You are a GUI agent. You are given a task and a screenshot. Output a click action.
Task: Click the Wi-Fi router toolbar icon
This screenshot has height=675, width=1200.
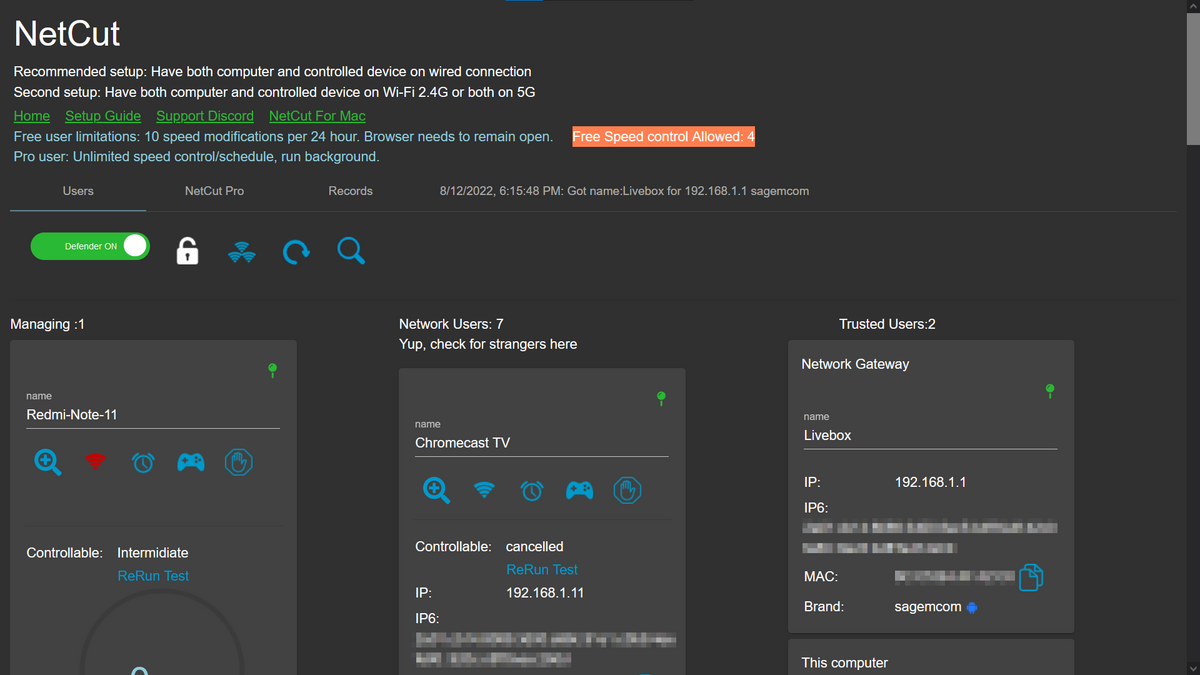pyautogui.click(x=241, y=251)
